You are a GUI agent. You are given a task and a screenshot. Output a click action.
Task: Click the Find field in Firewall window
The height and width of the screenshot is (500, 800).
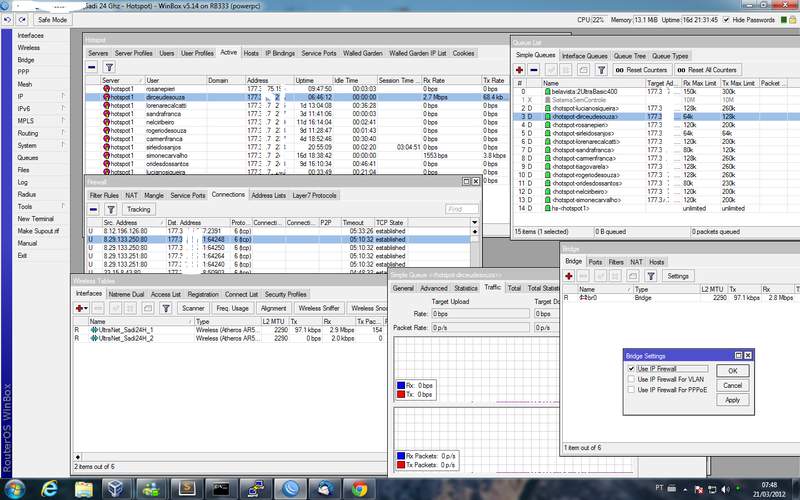coord(460,209)
